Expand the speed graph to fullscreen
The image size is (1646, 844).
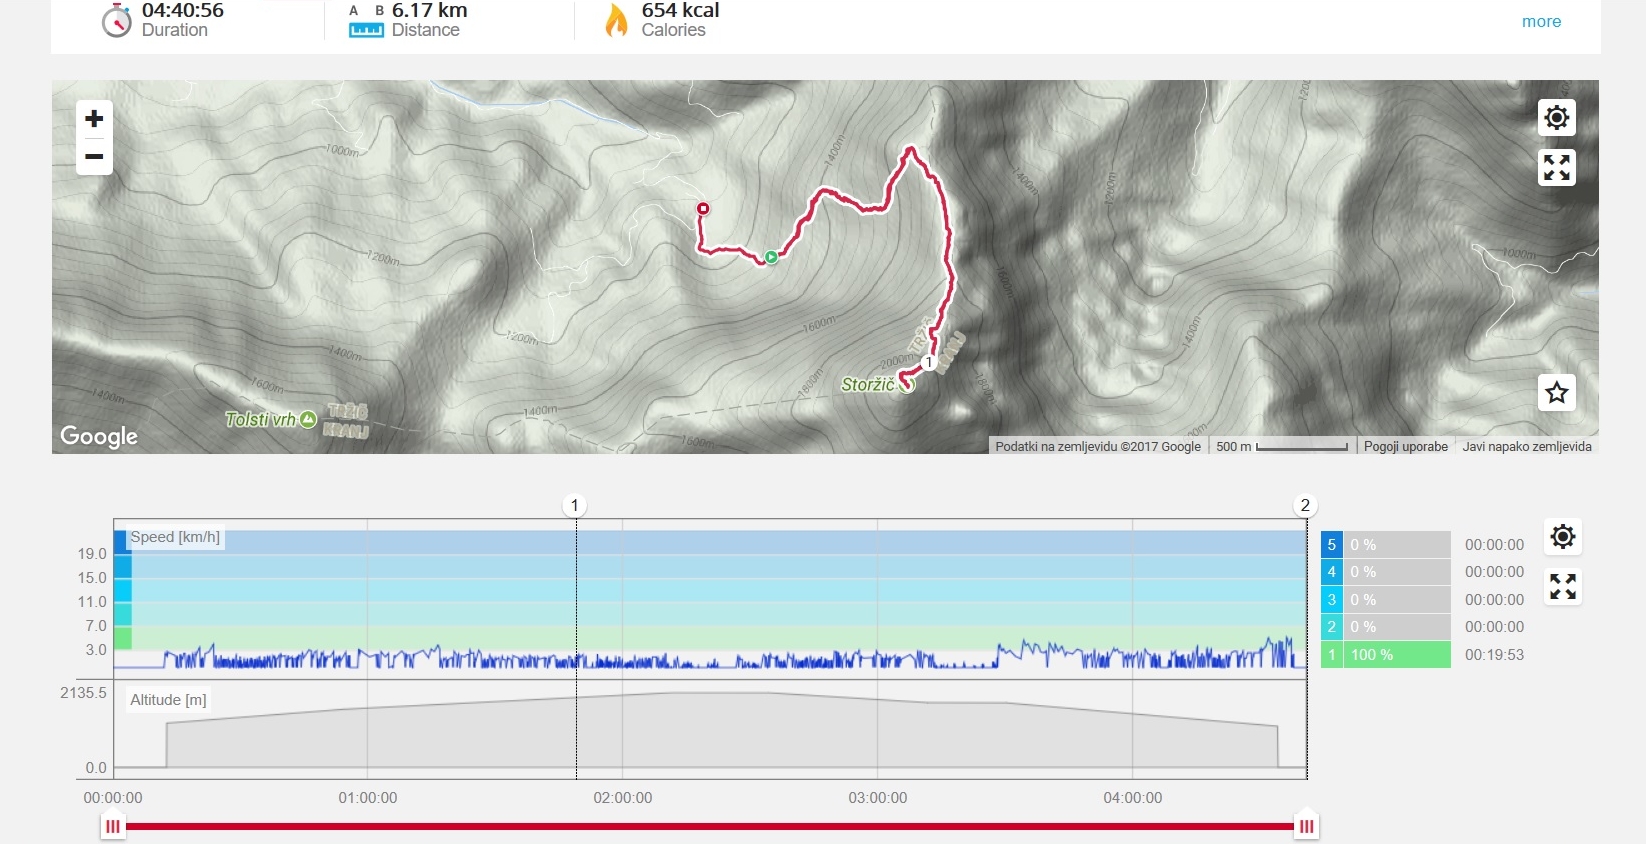pos(1563,586)
